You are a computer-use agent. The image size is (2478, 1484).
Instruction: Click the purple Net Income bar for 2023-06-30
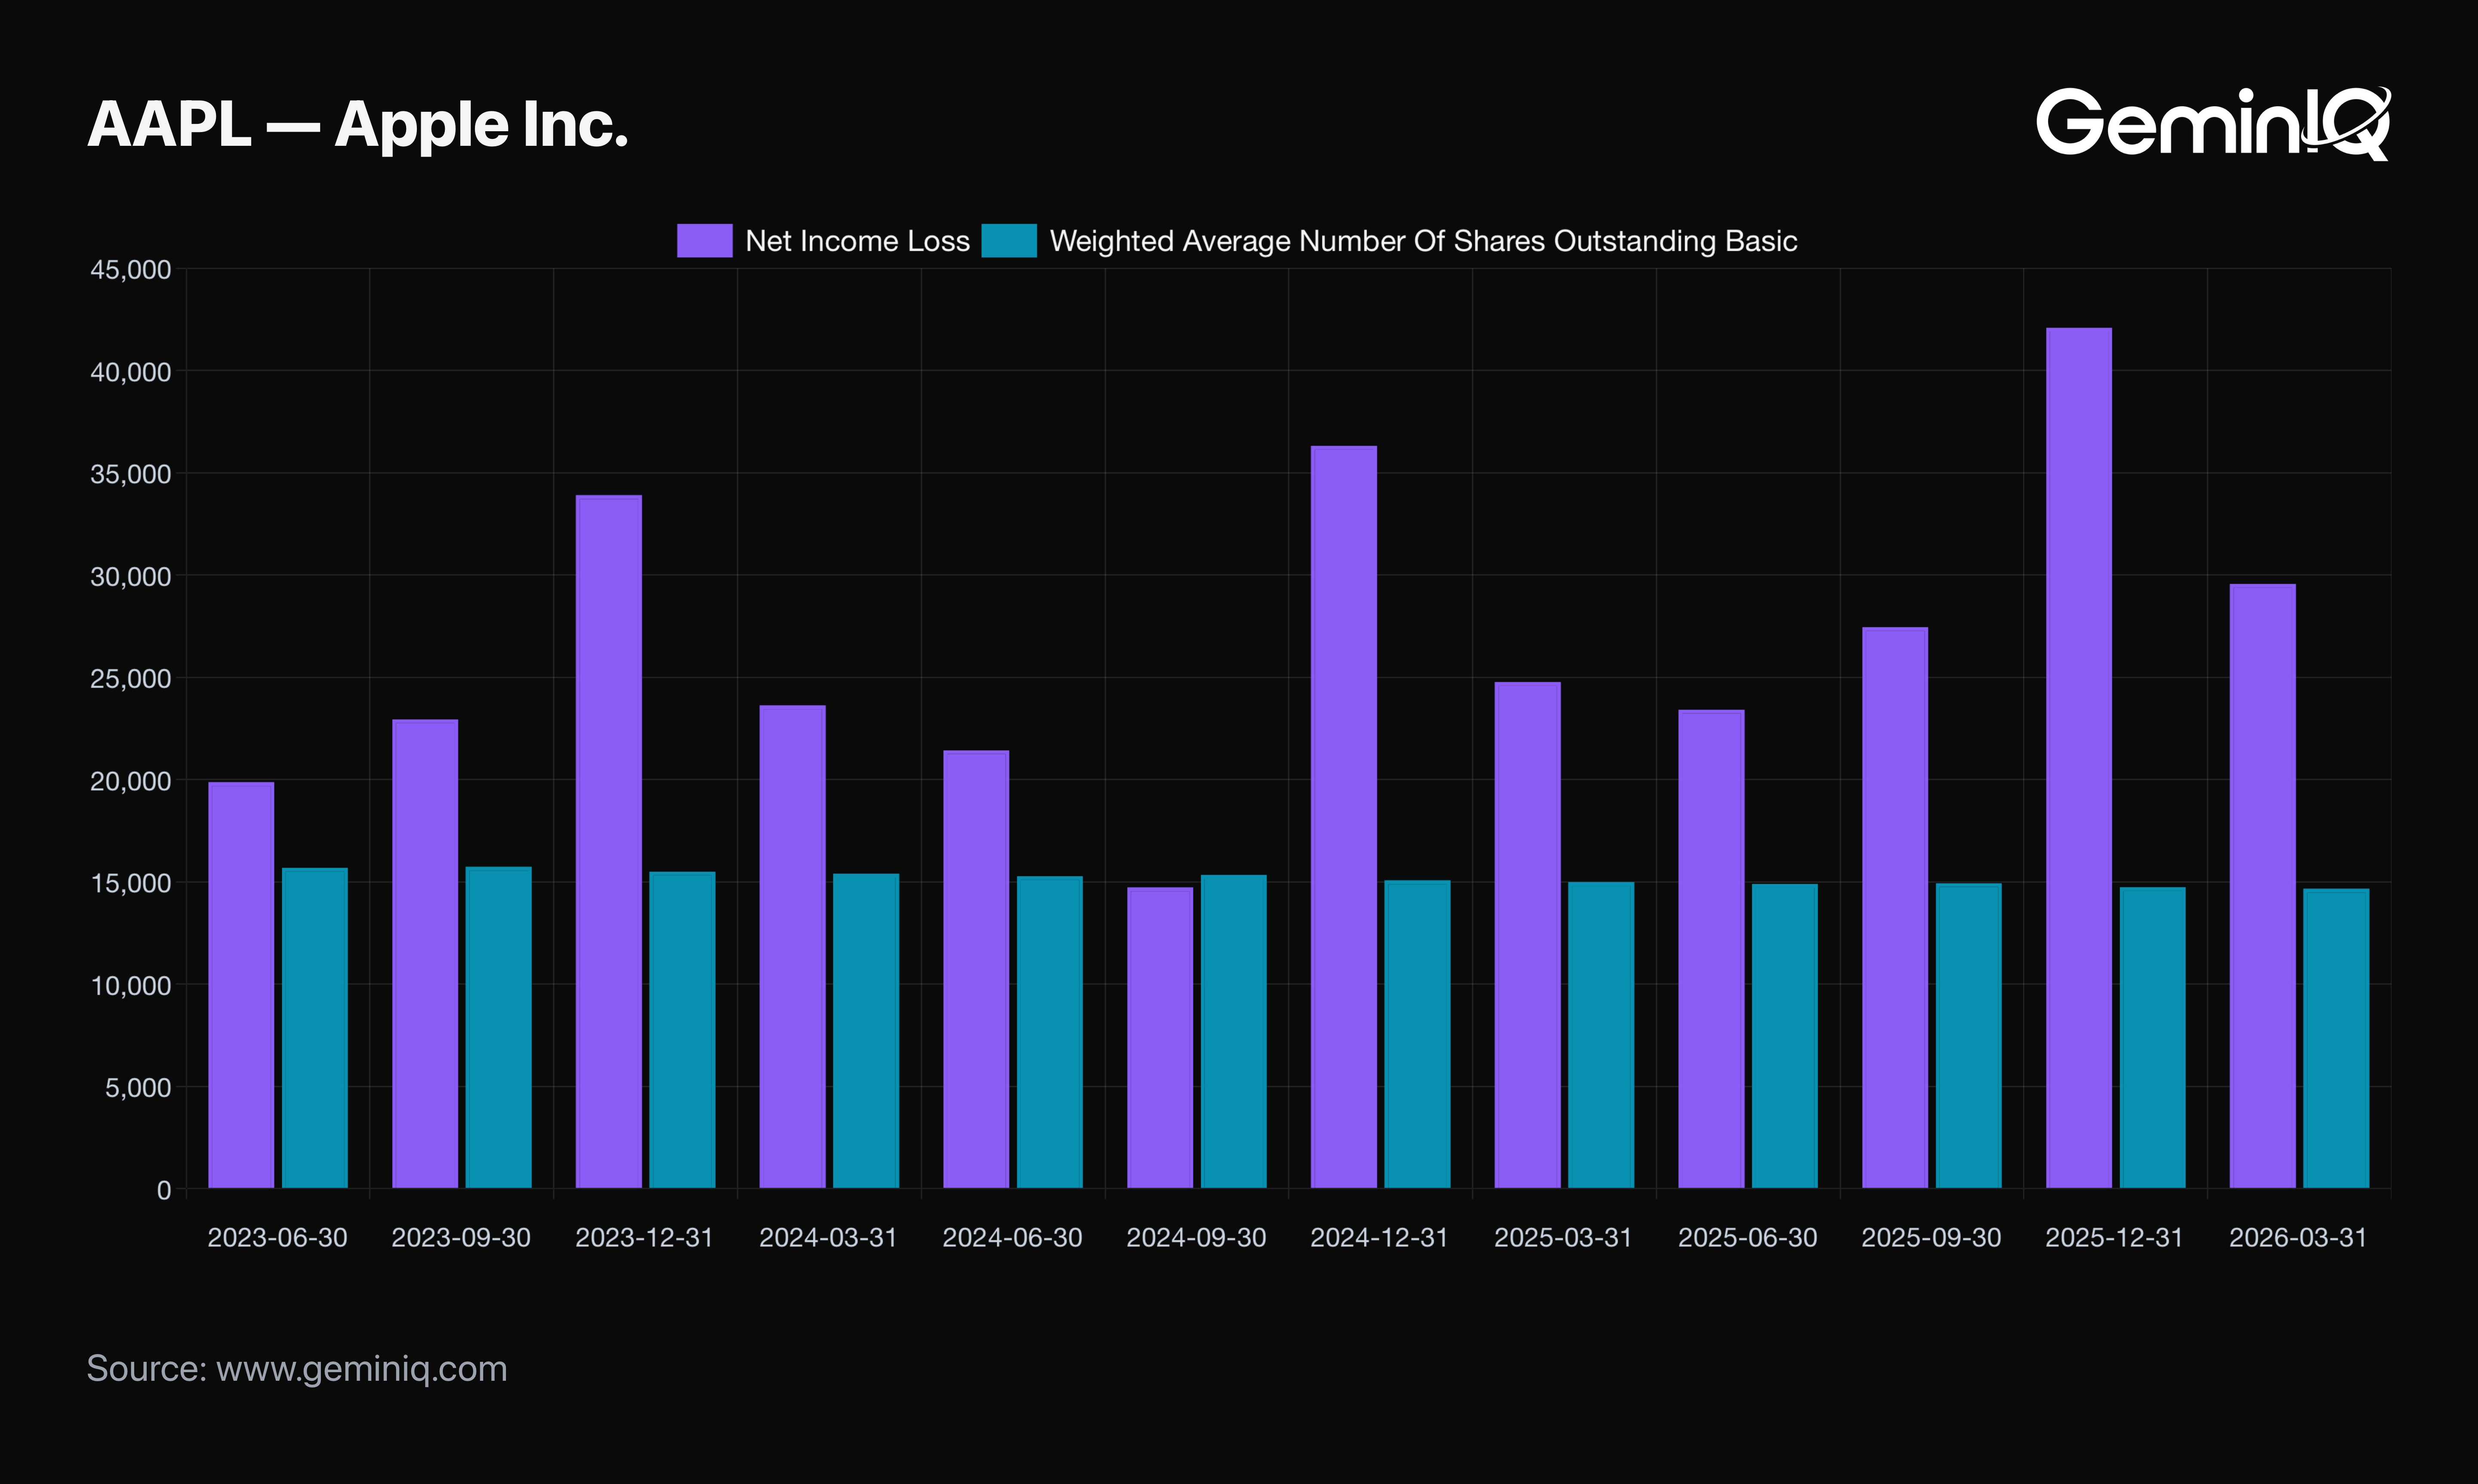(241, 985)
